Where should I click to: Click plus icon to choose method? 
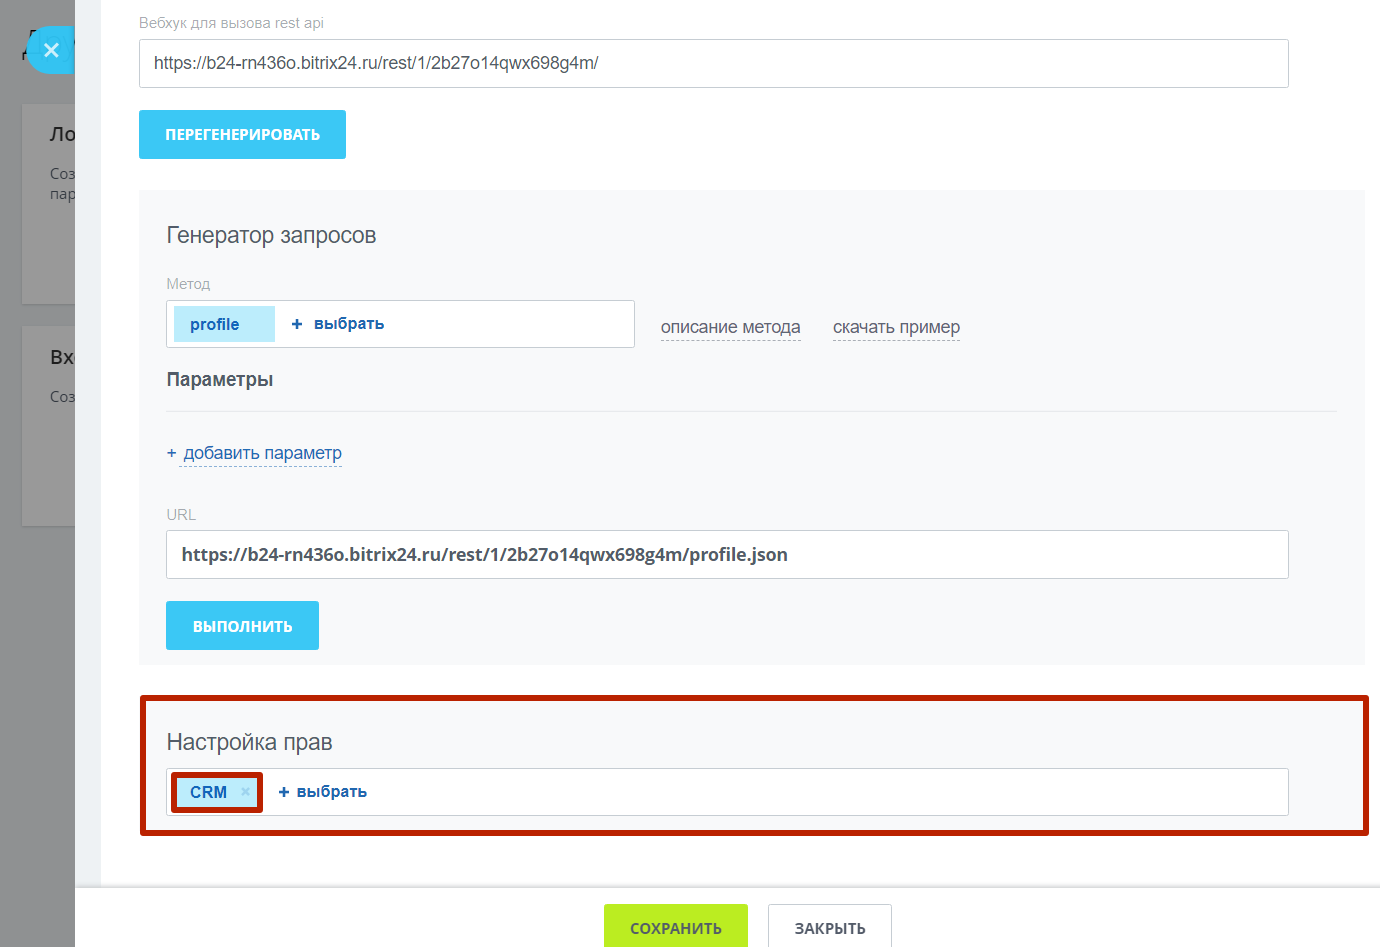297,324
